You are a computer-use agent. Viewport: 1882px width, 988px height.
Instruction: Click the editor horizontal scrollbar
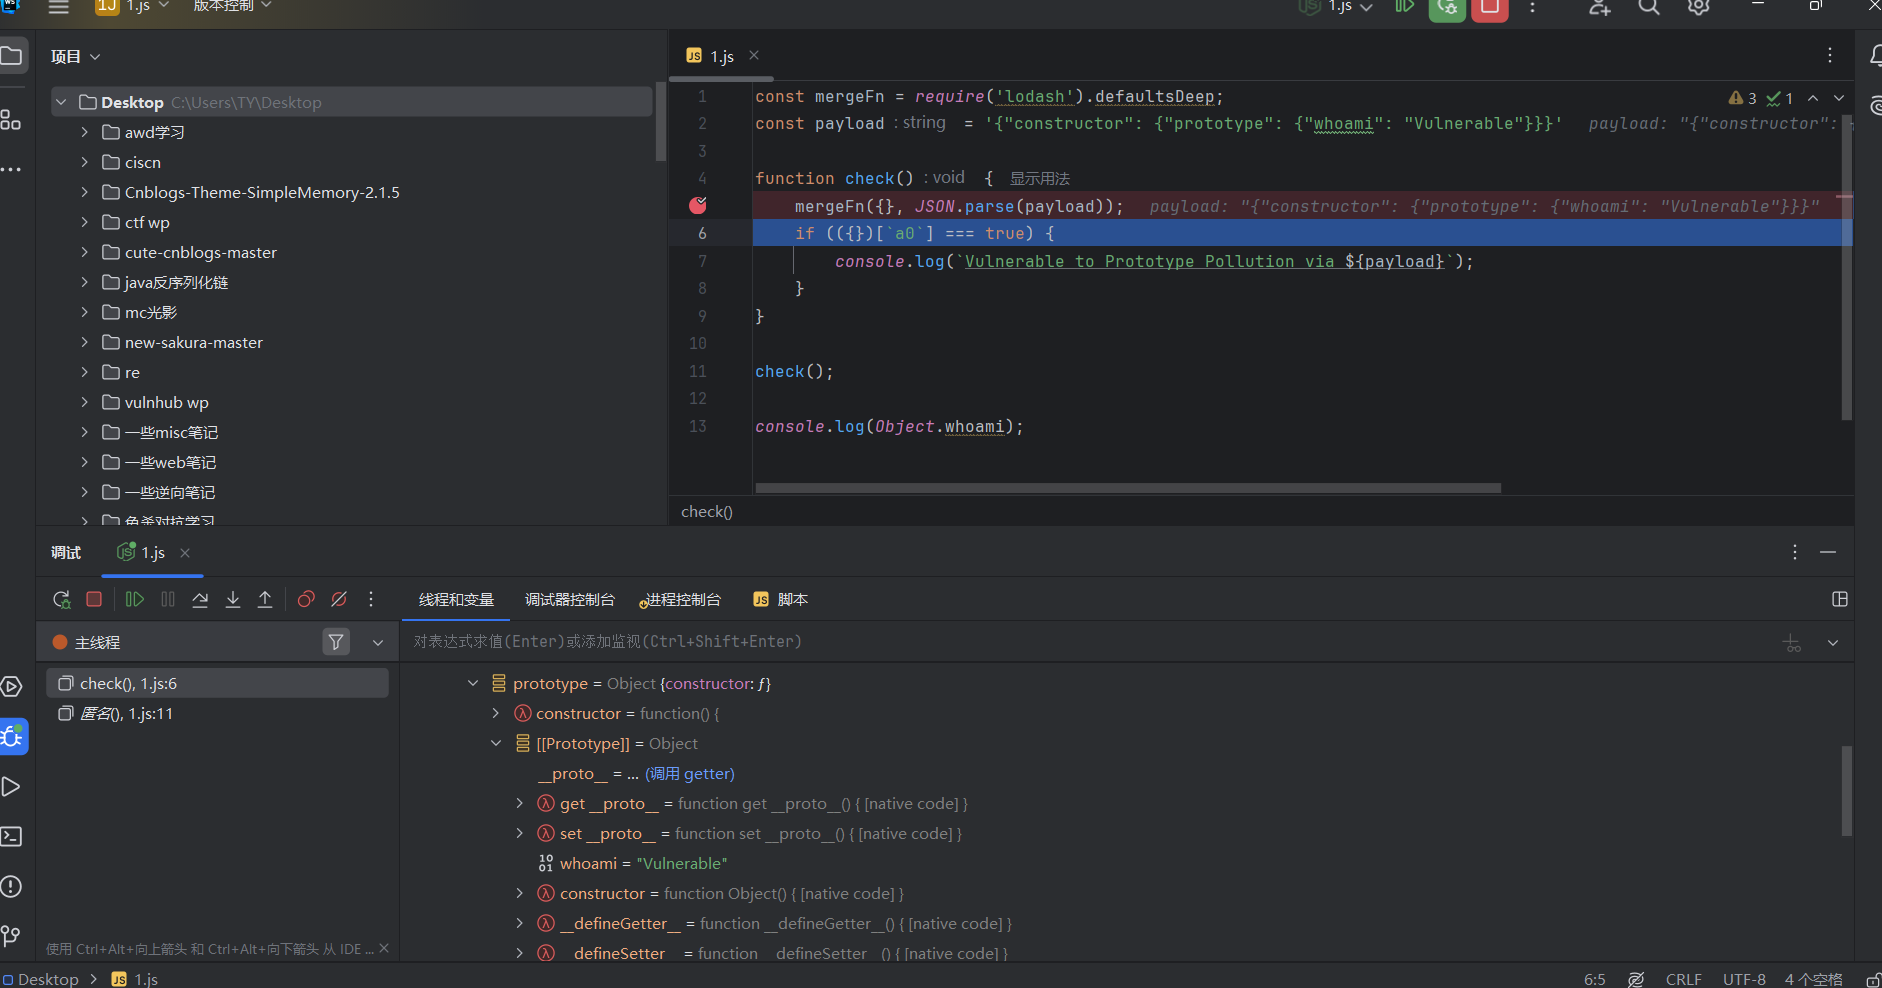[1128, 488]
